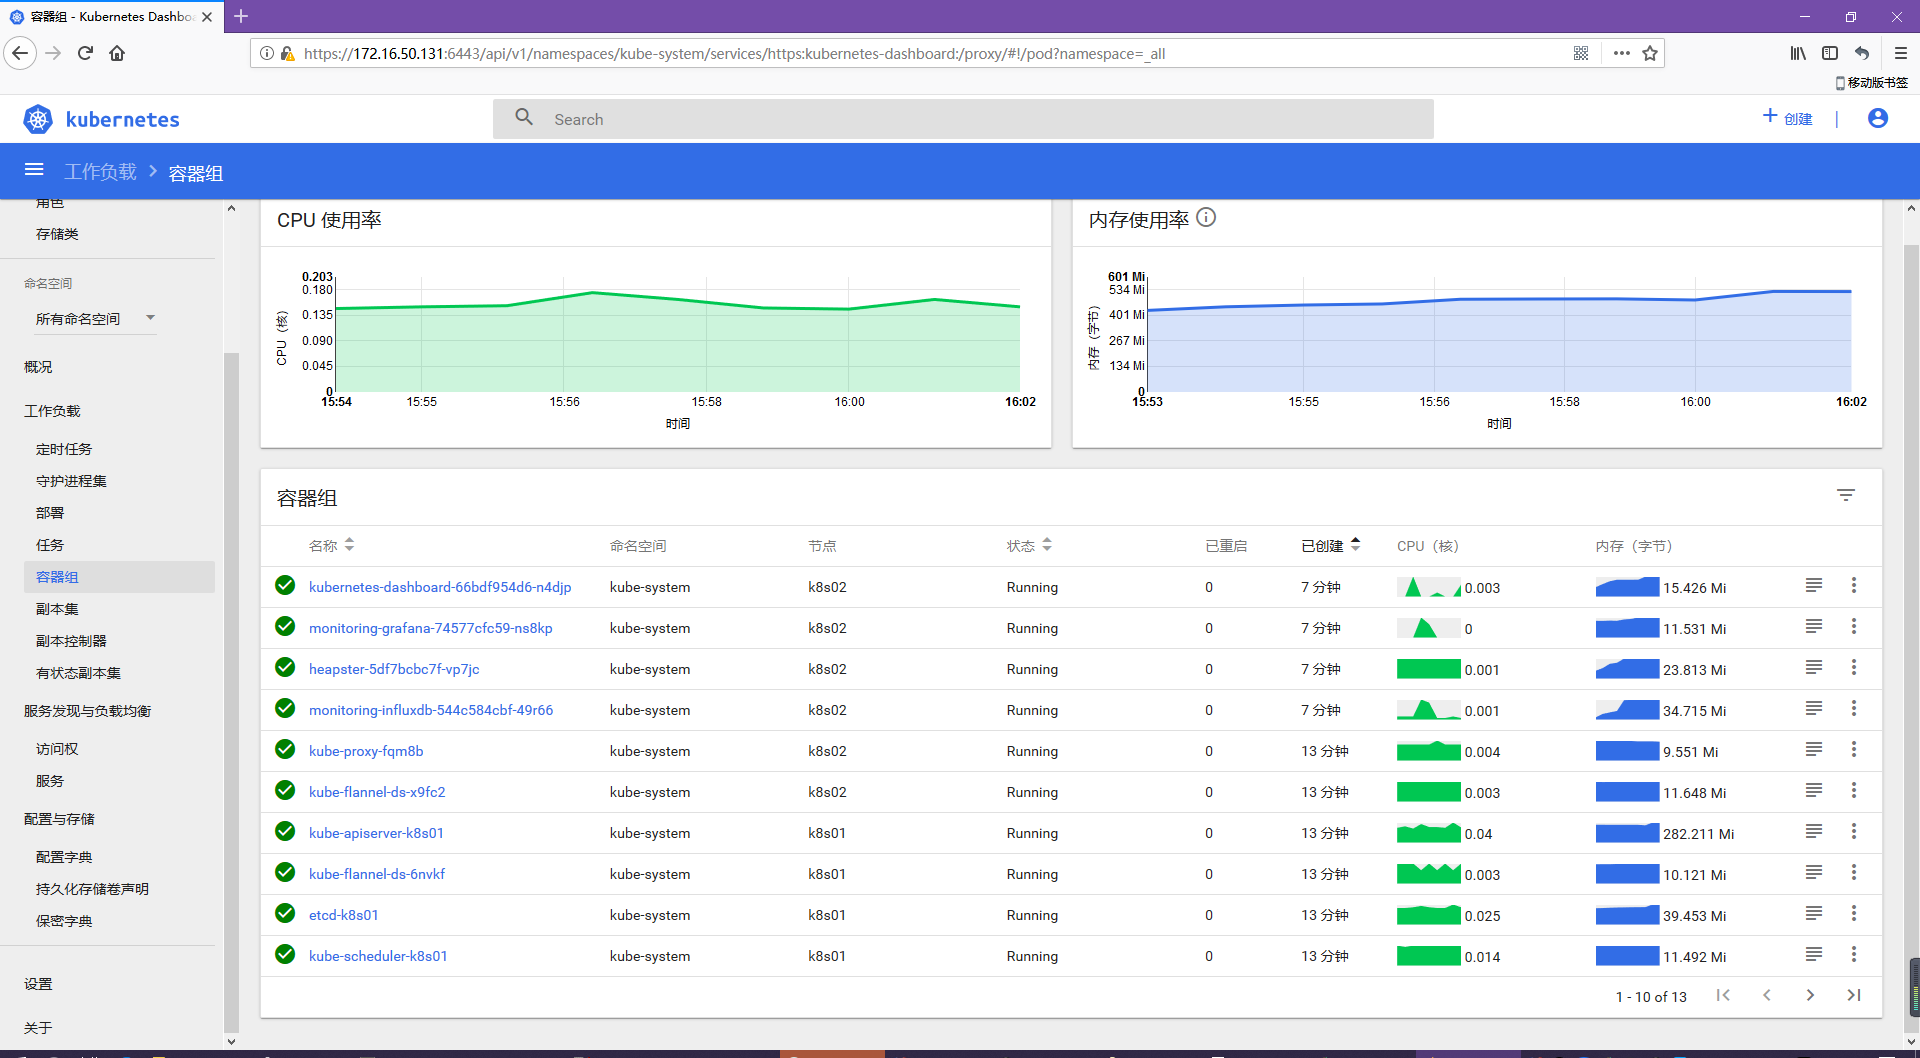Open actions menu for monitoring-influxdb pod
Viewport: 1920px width, 1058px height.
(1854, 708)
